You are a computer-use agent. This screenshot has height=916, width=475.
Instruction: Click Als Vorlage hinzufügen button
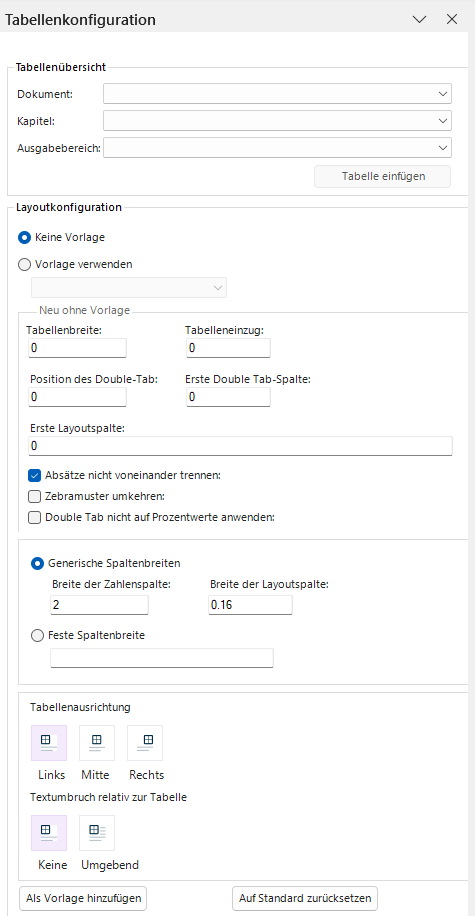click(x=84, y=898)
